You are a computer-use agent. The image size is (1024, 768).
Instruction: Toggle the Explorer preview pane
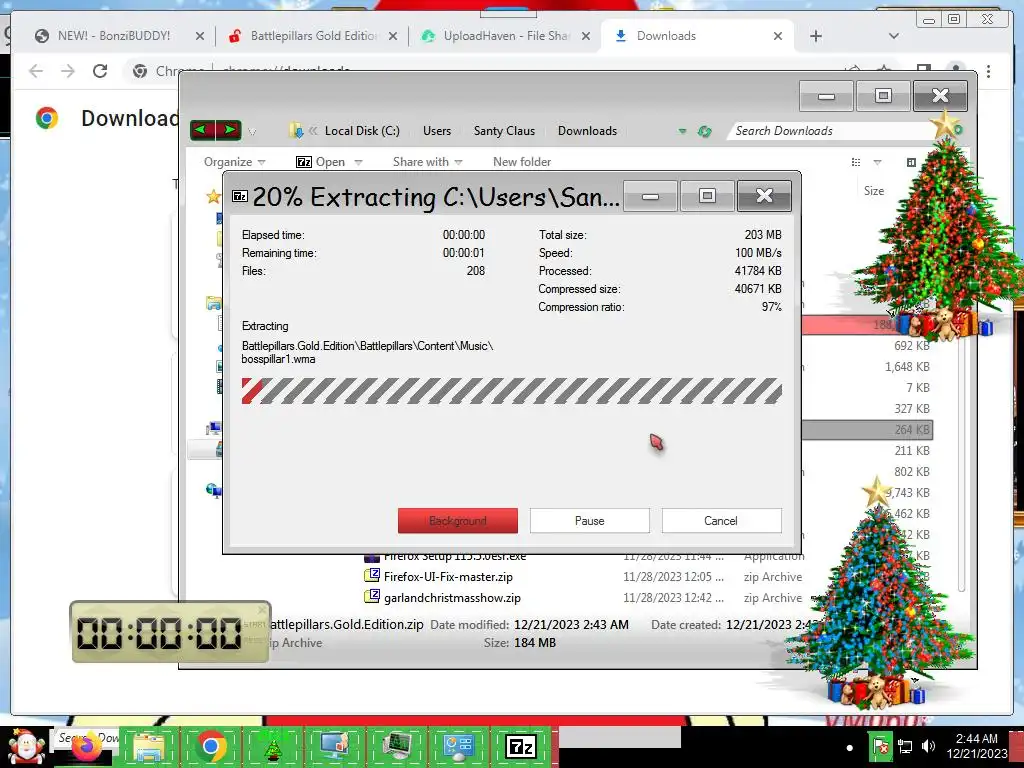click(x=912, y=162)
